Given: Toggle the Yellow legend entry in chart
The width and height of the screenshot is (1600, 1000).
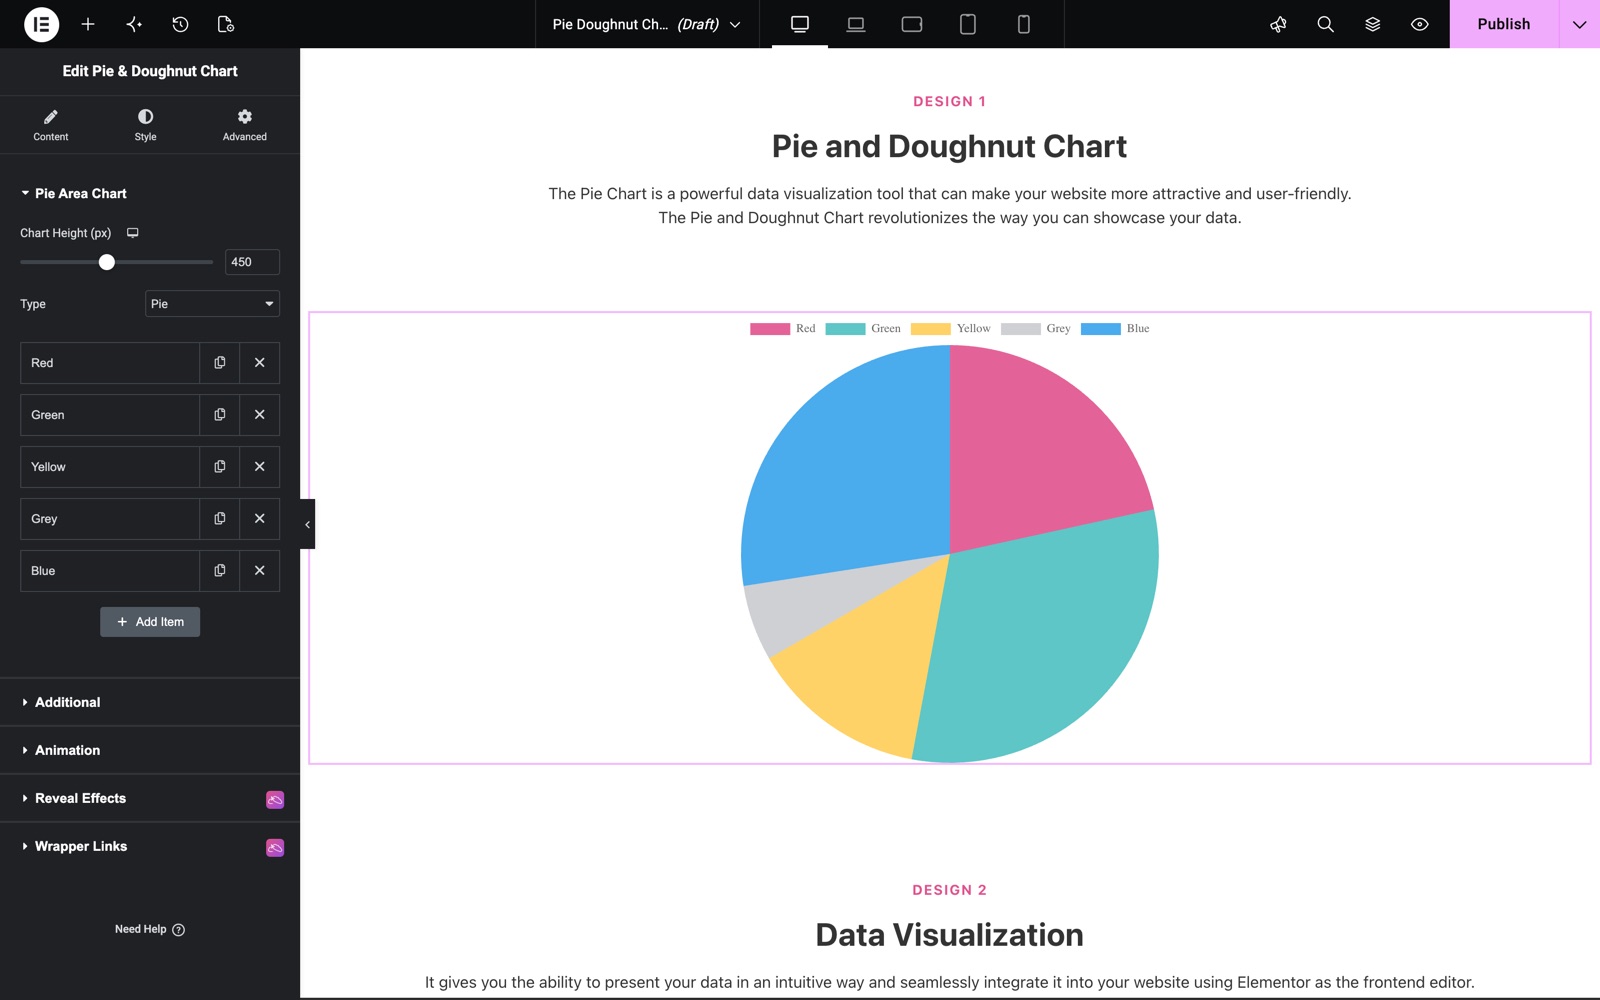Looking at the screenshot, I should coord(950,328).
